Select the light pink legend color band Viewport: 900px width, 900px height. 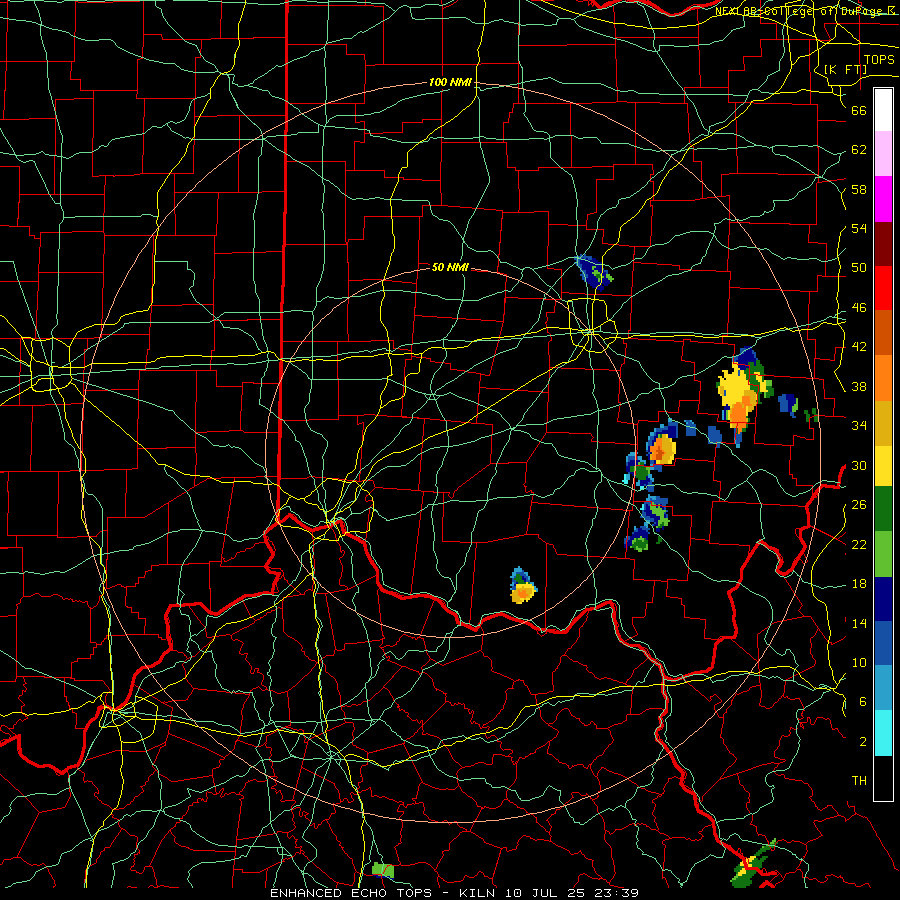883,153
